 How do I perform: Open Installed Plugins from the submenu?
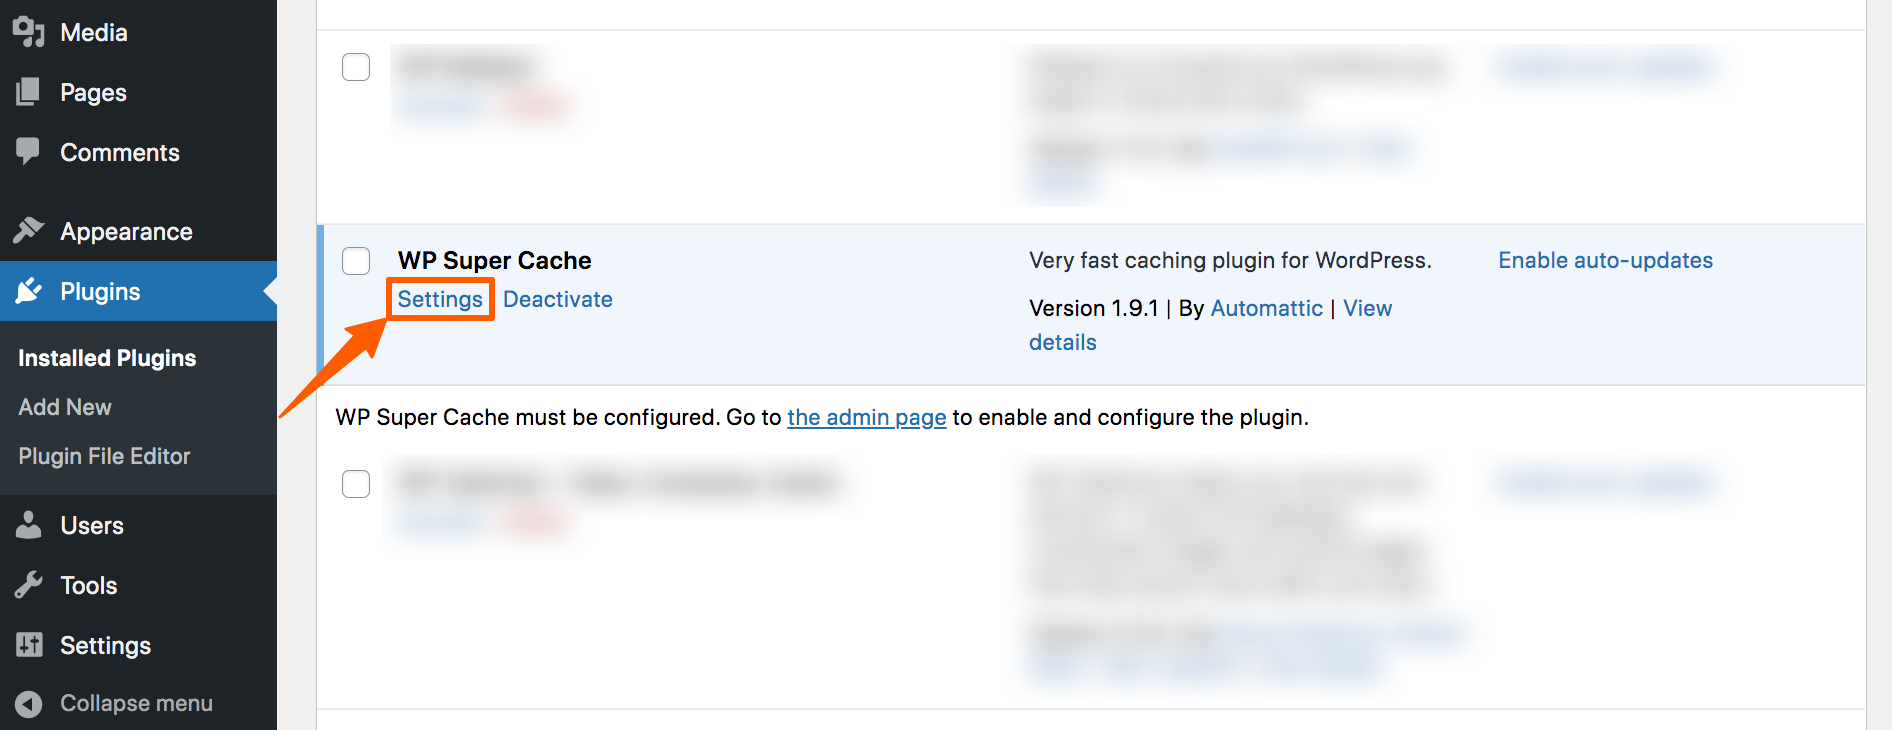pyautogui.click(x=106, y=357)
